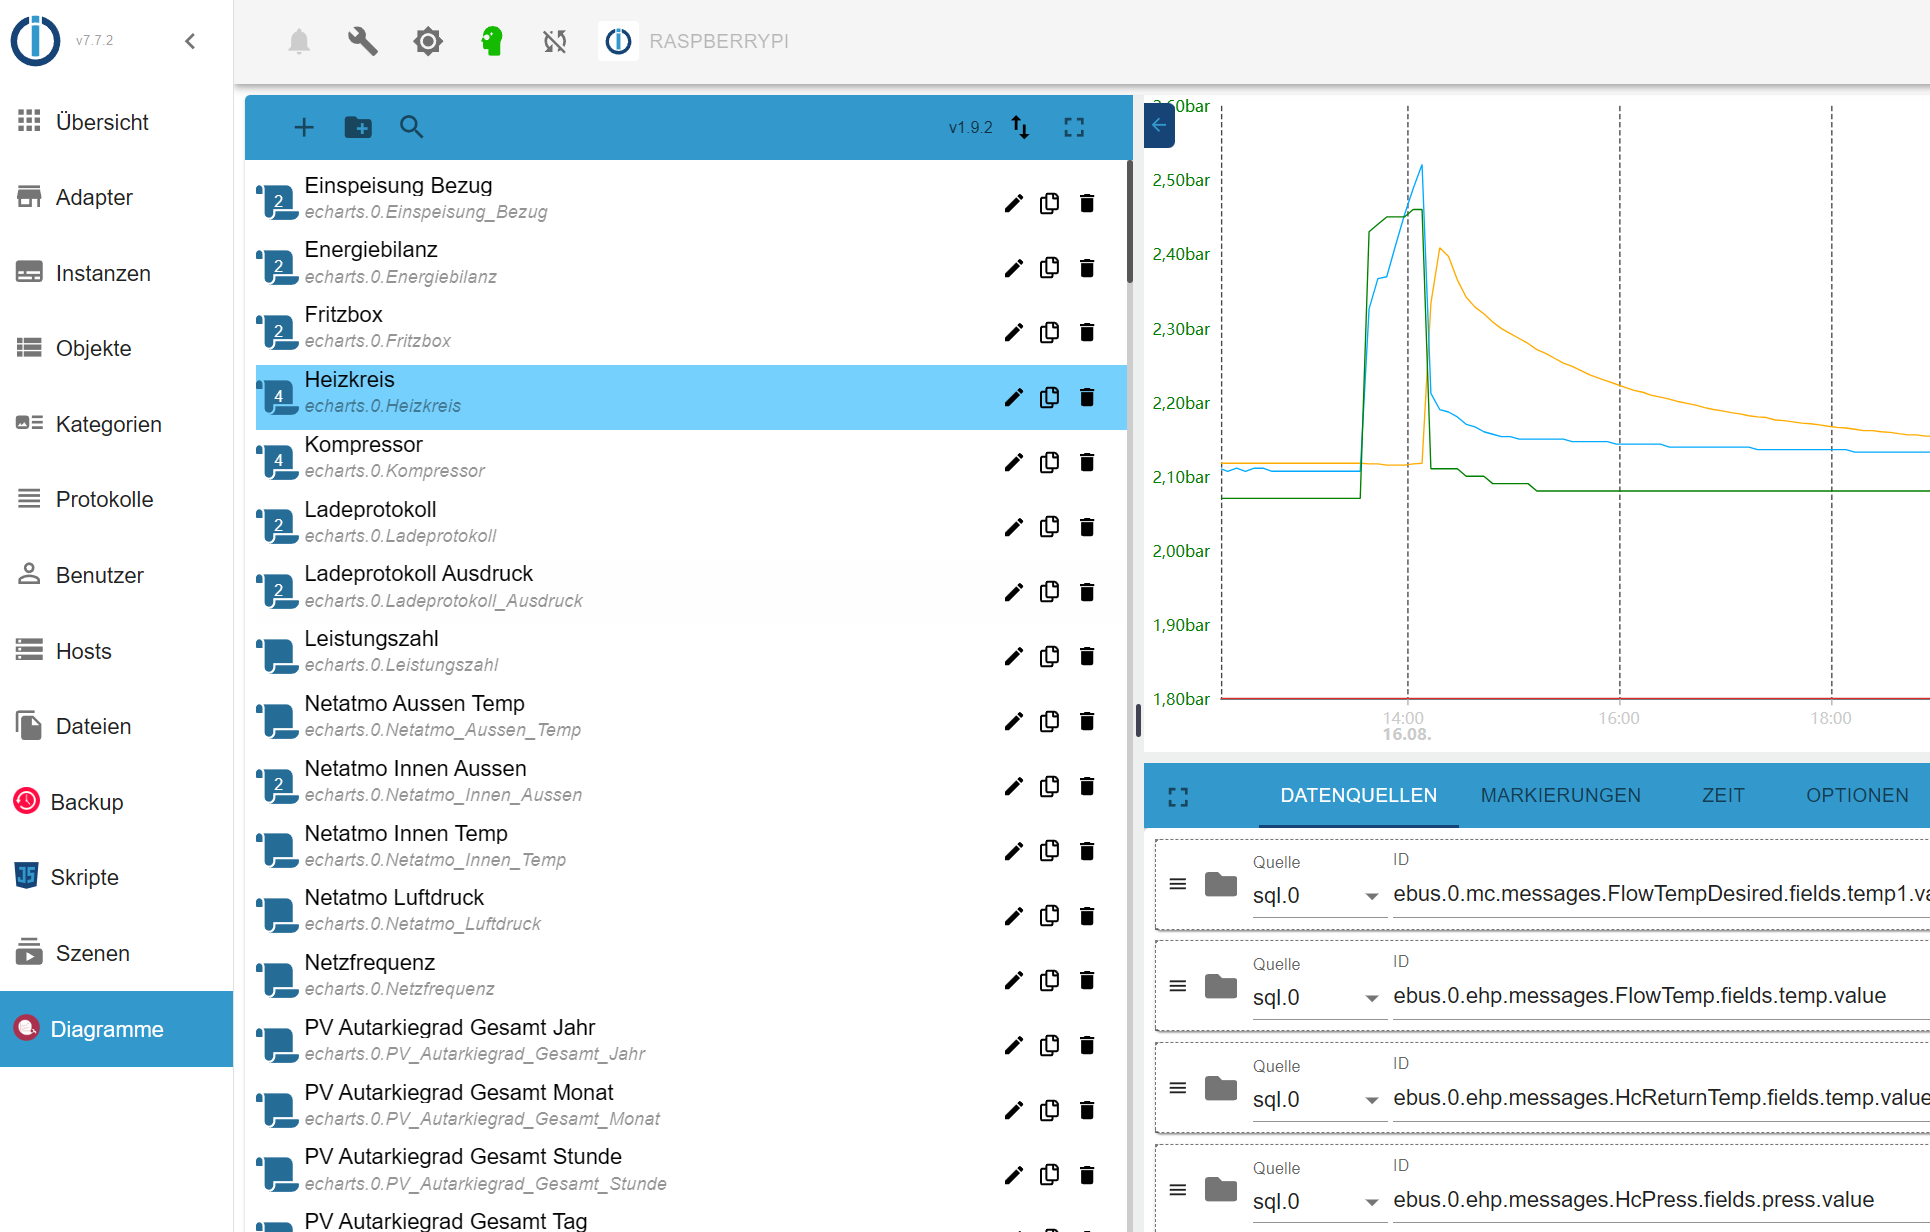Delete the PV Autarkiegrad Gesamt Jahr chart
This screenshot has width=1930, height=1232.
pyautogui.click(x=1087, y=1045)
